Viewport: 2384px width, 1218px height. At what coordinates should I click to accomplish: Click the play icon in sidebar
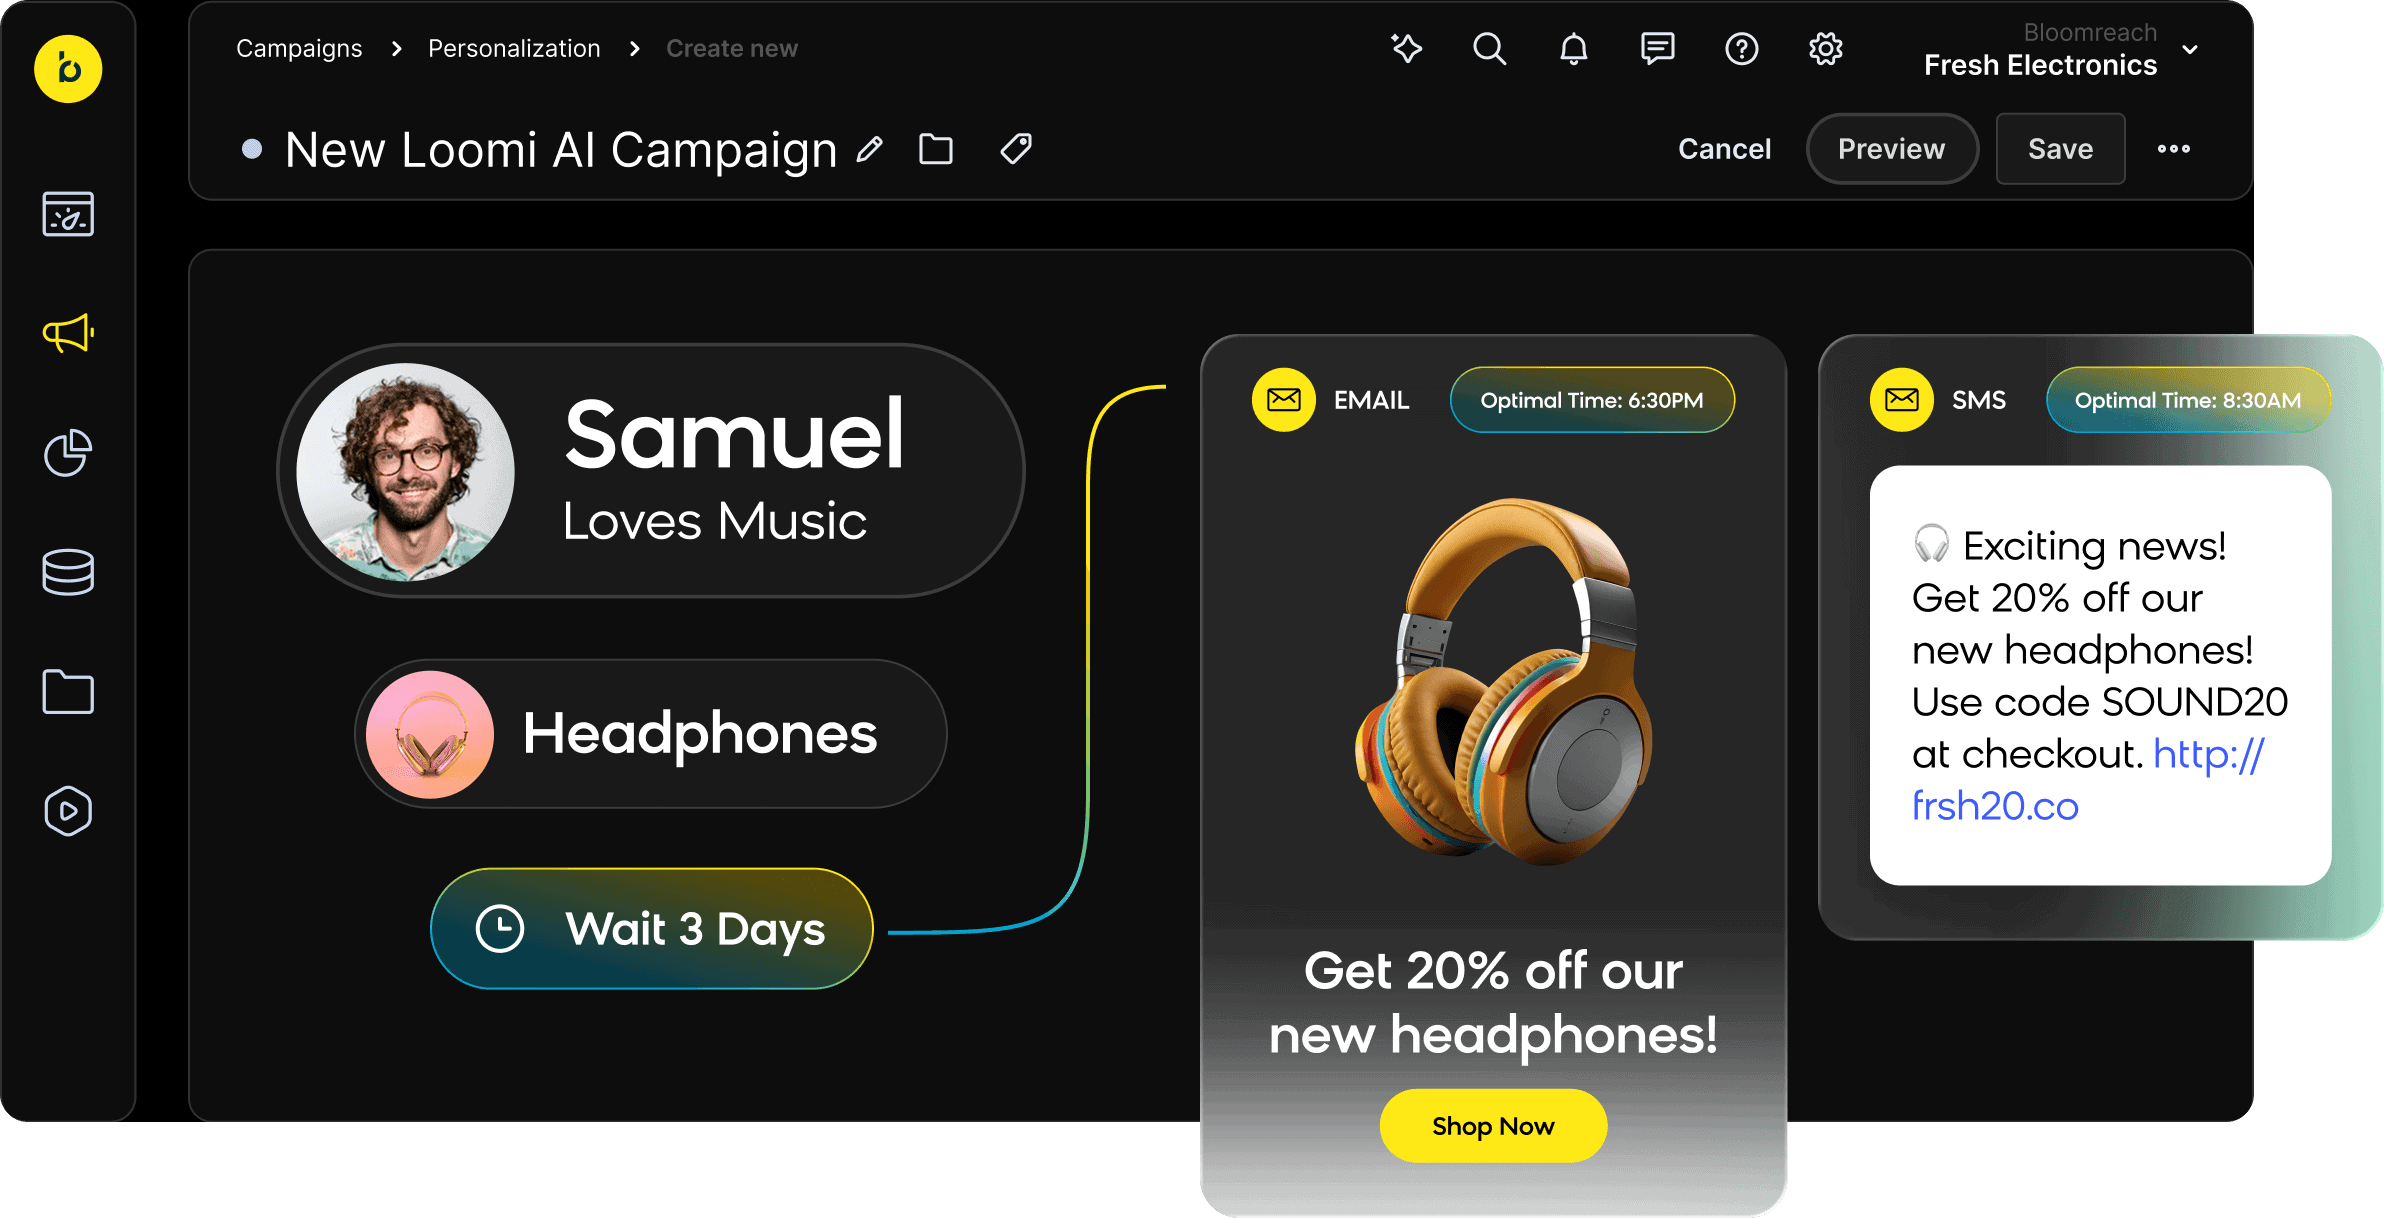[68, 810]
